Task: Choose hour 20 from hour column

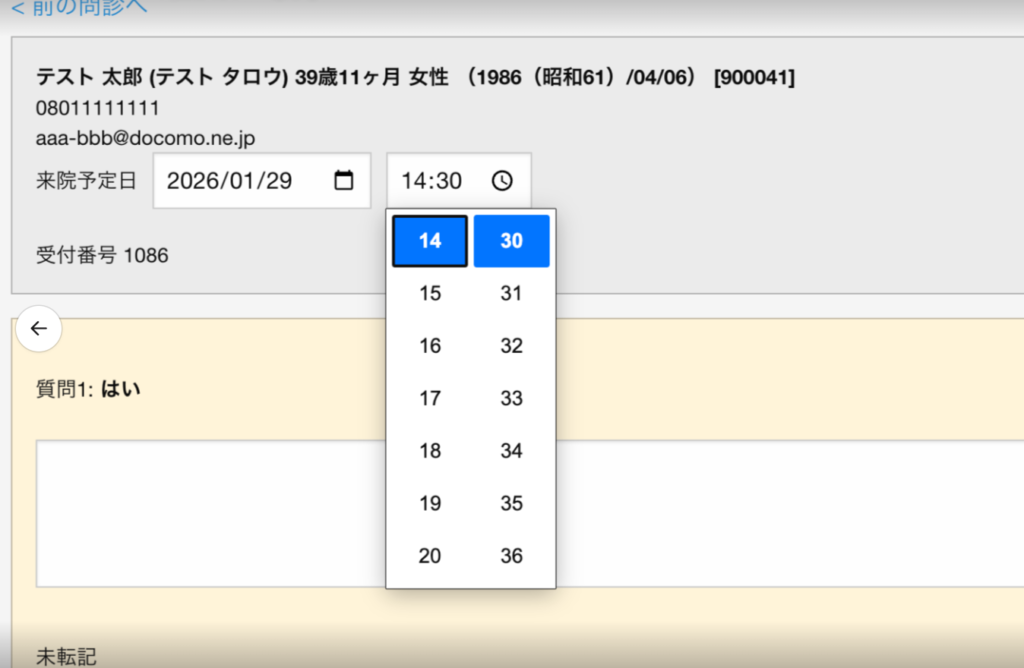Action: click(x=430, y=556)
